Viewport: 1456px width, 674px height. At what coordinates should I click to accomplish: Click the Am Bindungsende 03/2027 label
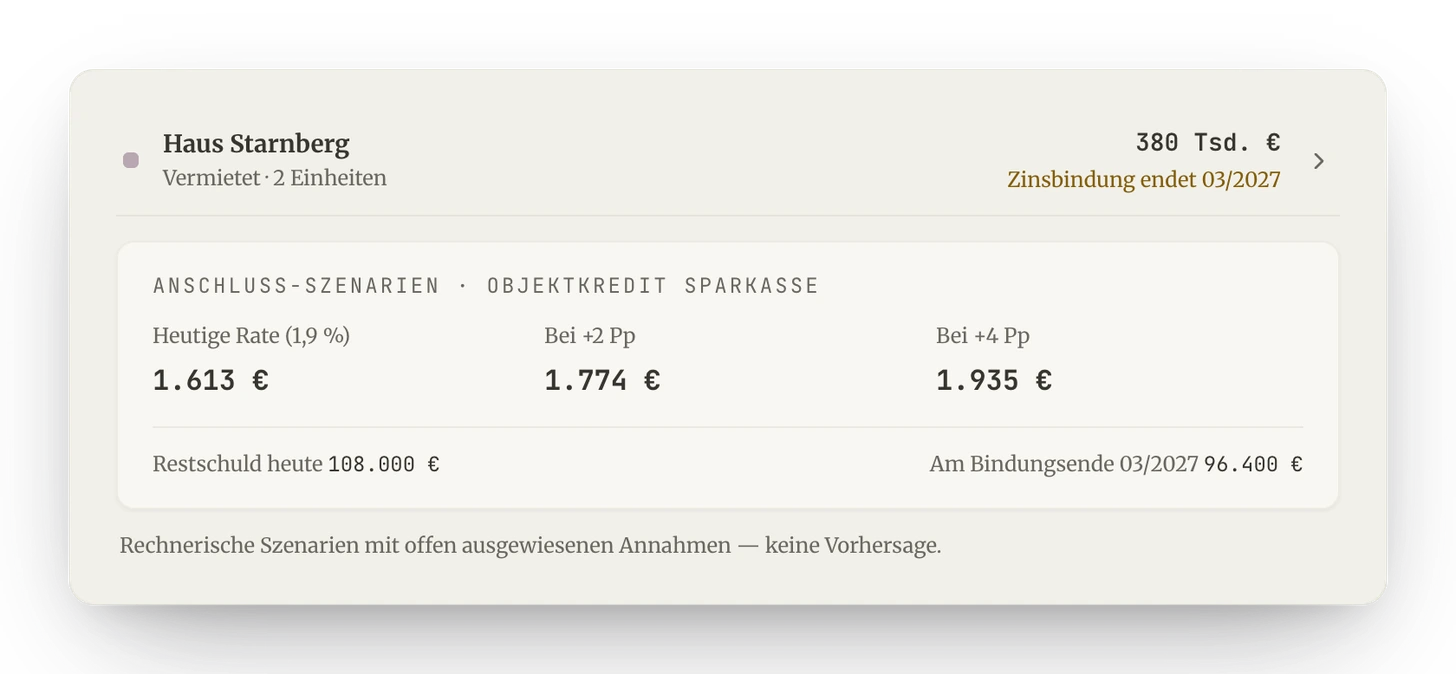[1064, 464]
